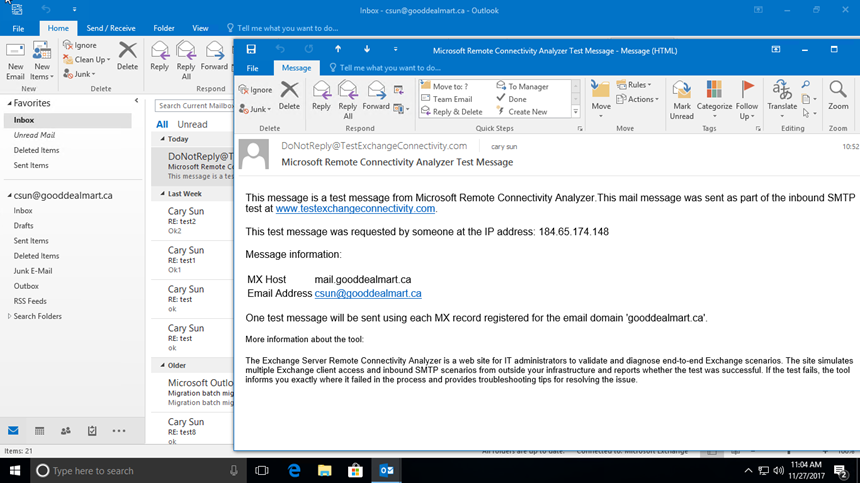
Task: Select the Done quick step
Action: point(517,99)
